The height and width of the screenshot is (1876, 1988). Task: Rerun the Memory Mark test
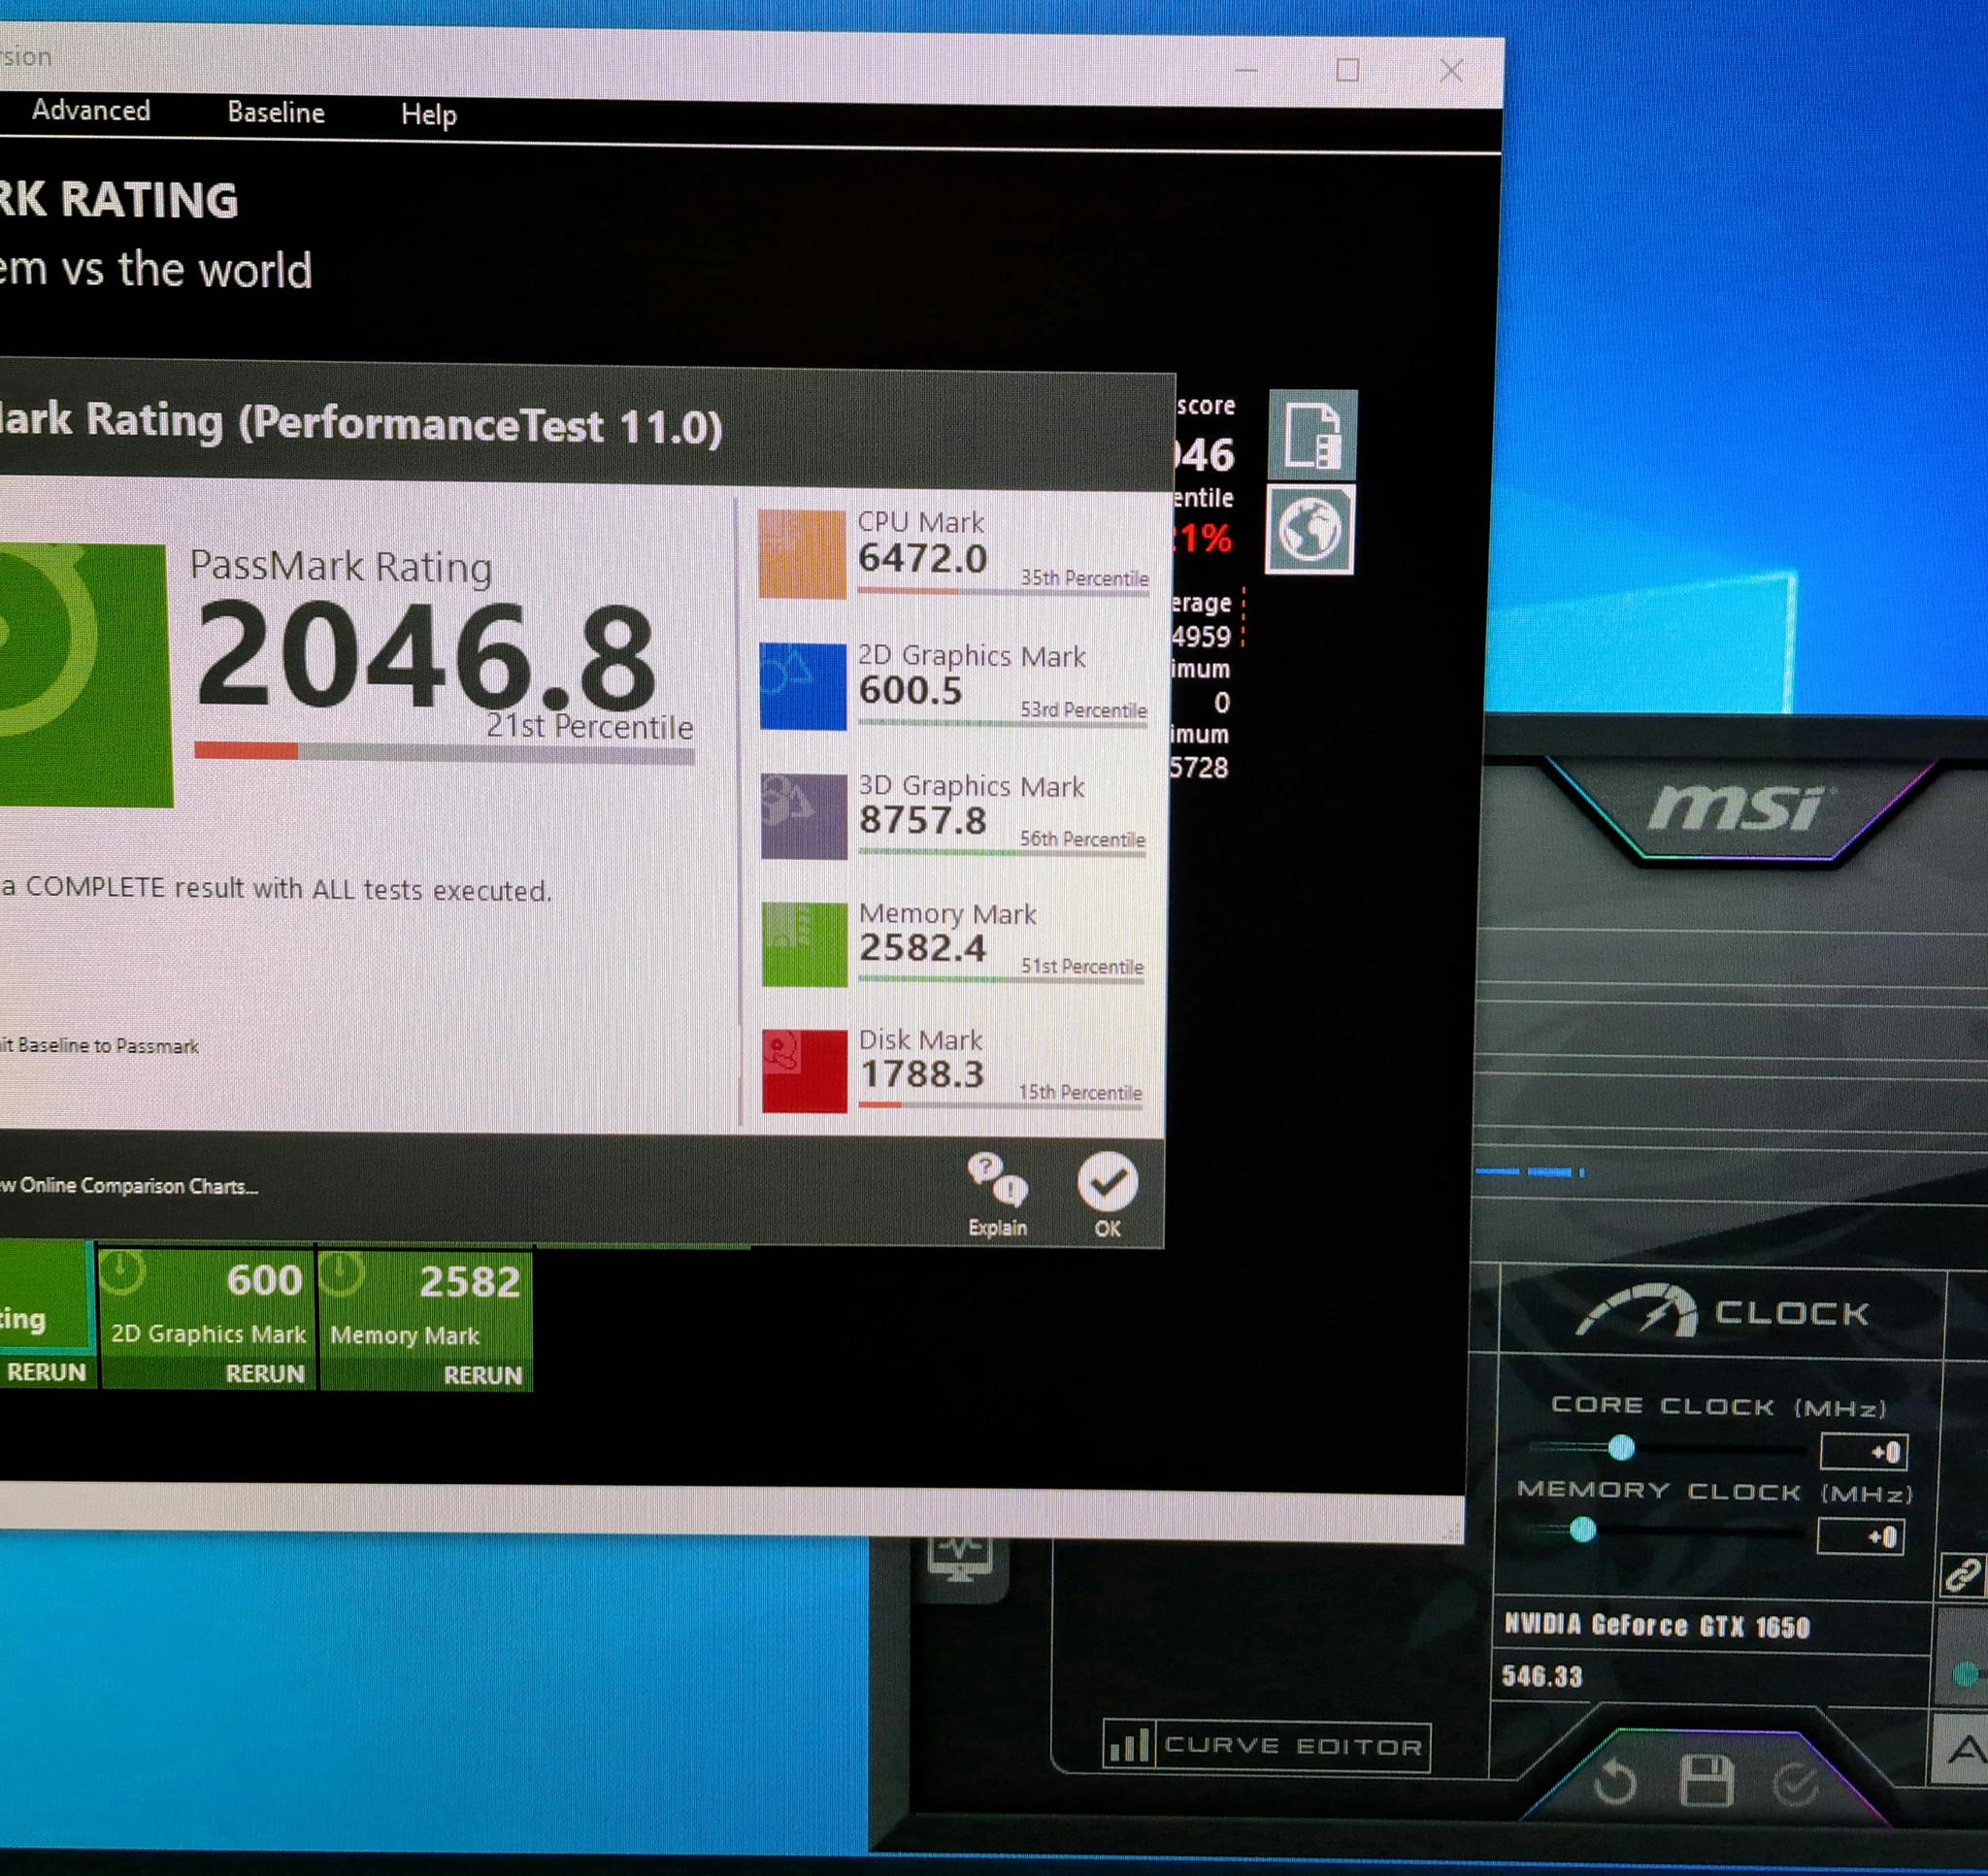483,1376
